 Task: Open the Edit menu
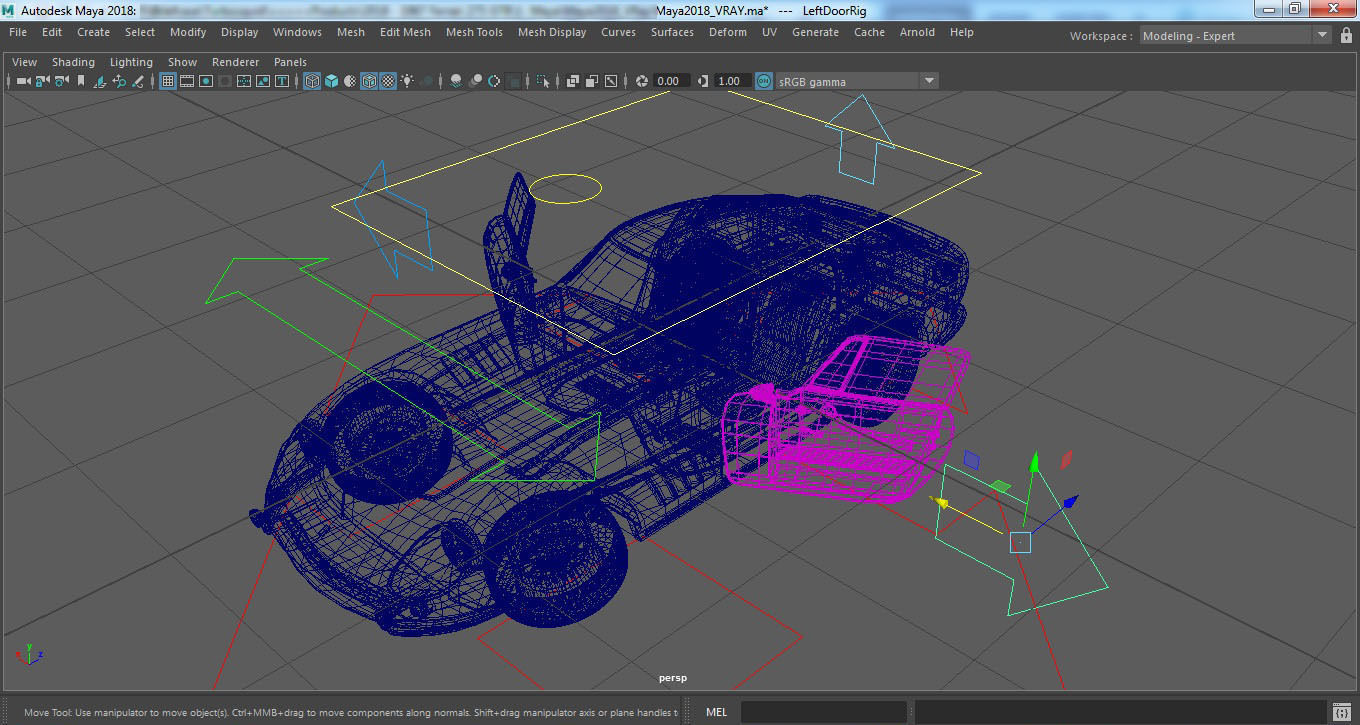[x=52, y=32]
